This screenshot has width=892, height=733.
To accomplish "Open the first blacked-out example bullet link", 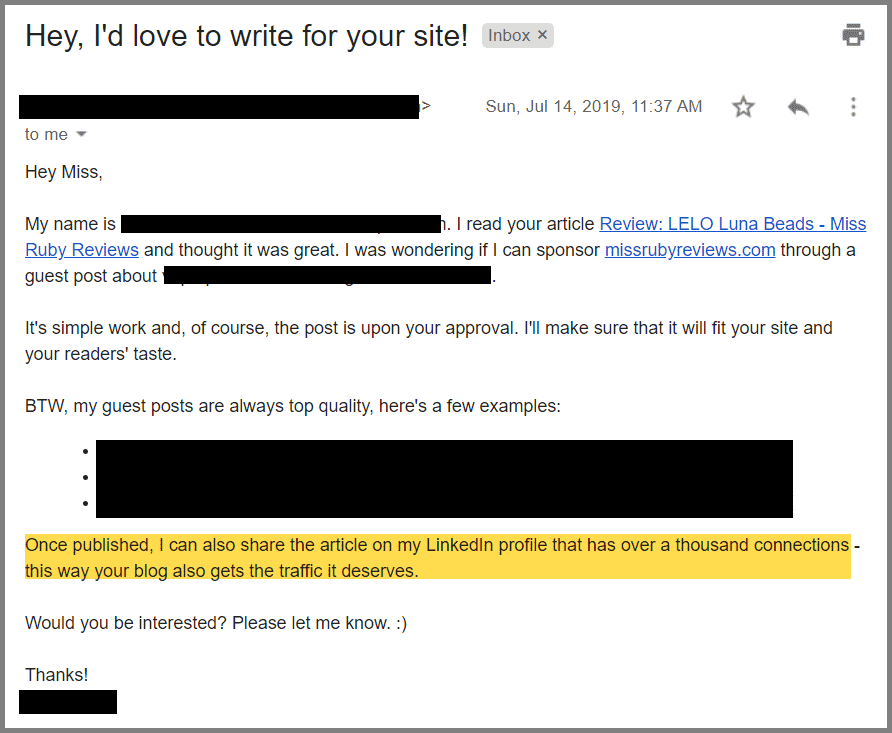I will pos(444,452).
